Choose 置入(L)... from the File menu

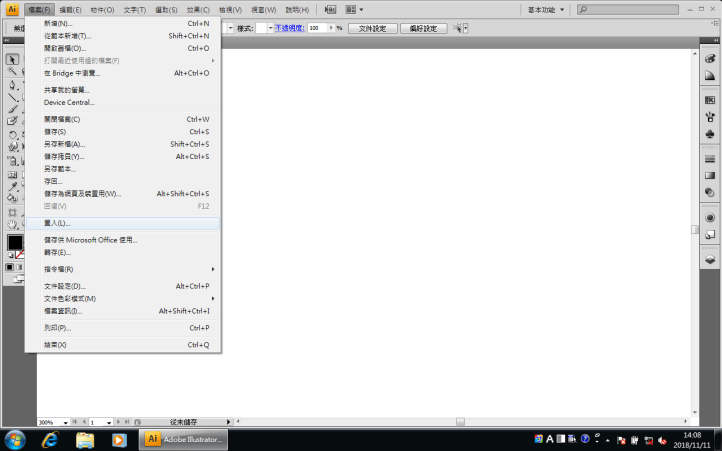tap(57, 223)
